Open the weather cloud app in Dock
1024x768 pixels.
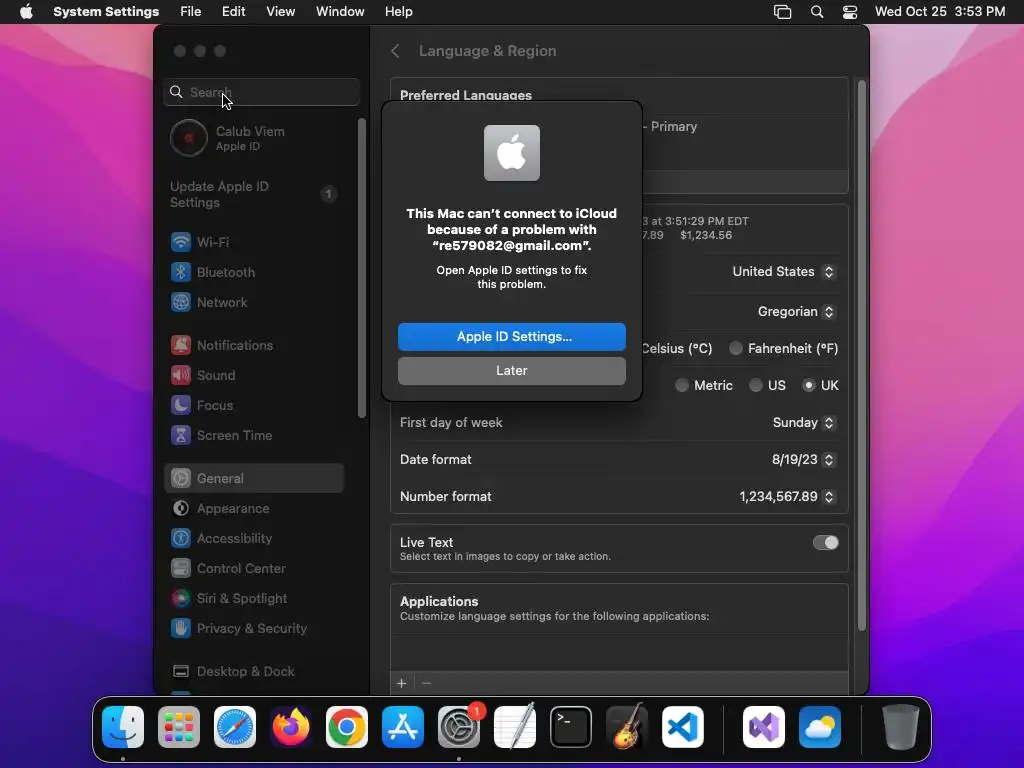[x=820, y=727]
